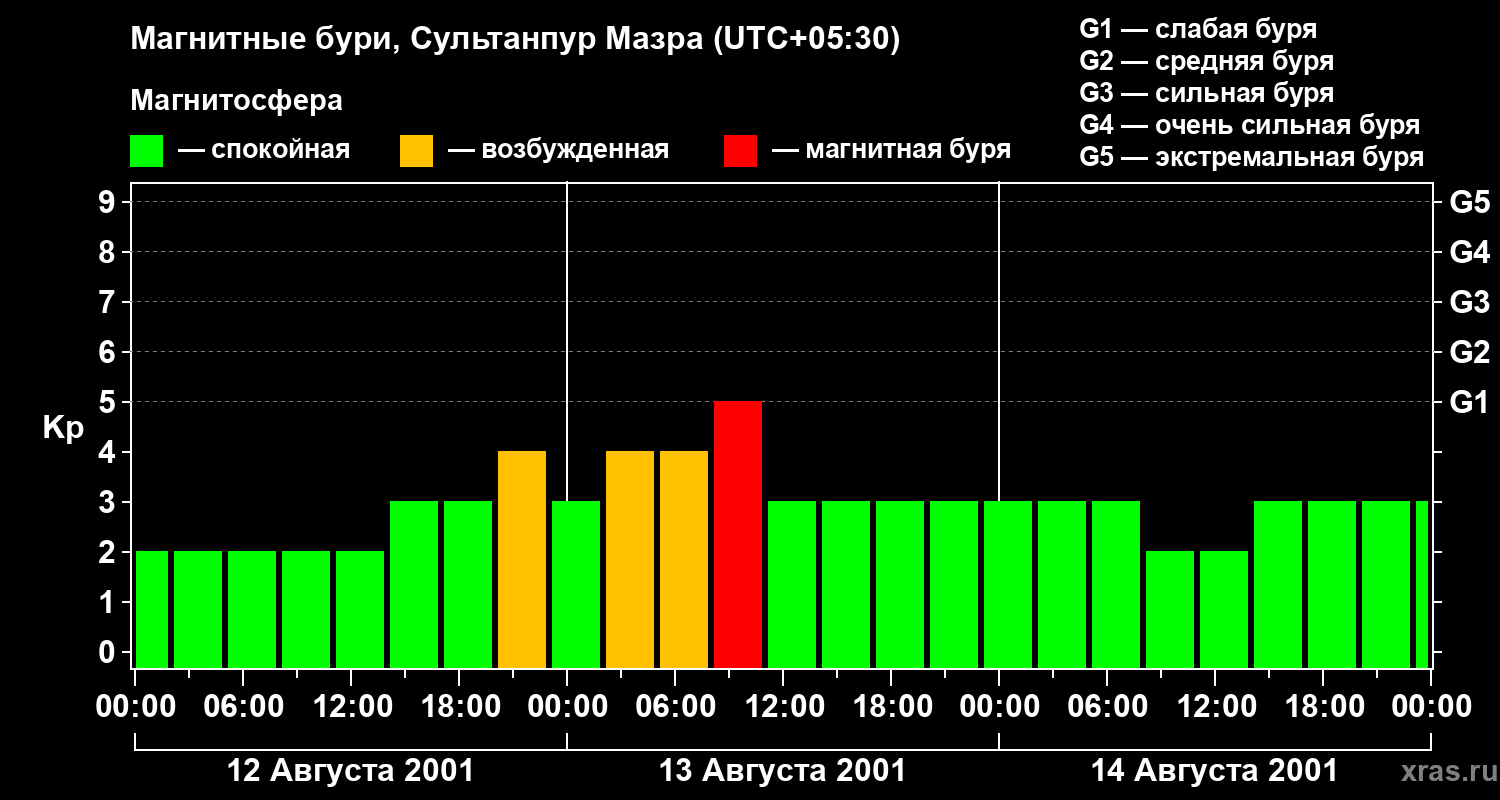
Task: Click the '18:00' time label above 14 Августа
Action: click(x=1323, y=707)
